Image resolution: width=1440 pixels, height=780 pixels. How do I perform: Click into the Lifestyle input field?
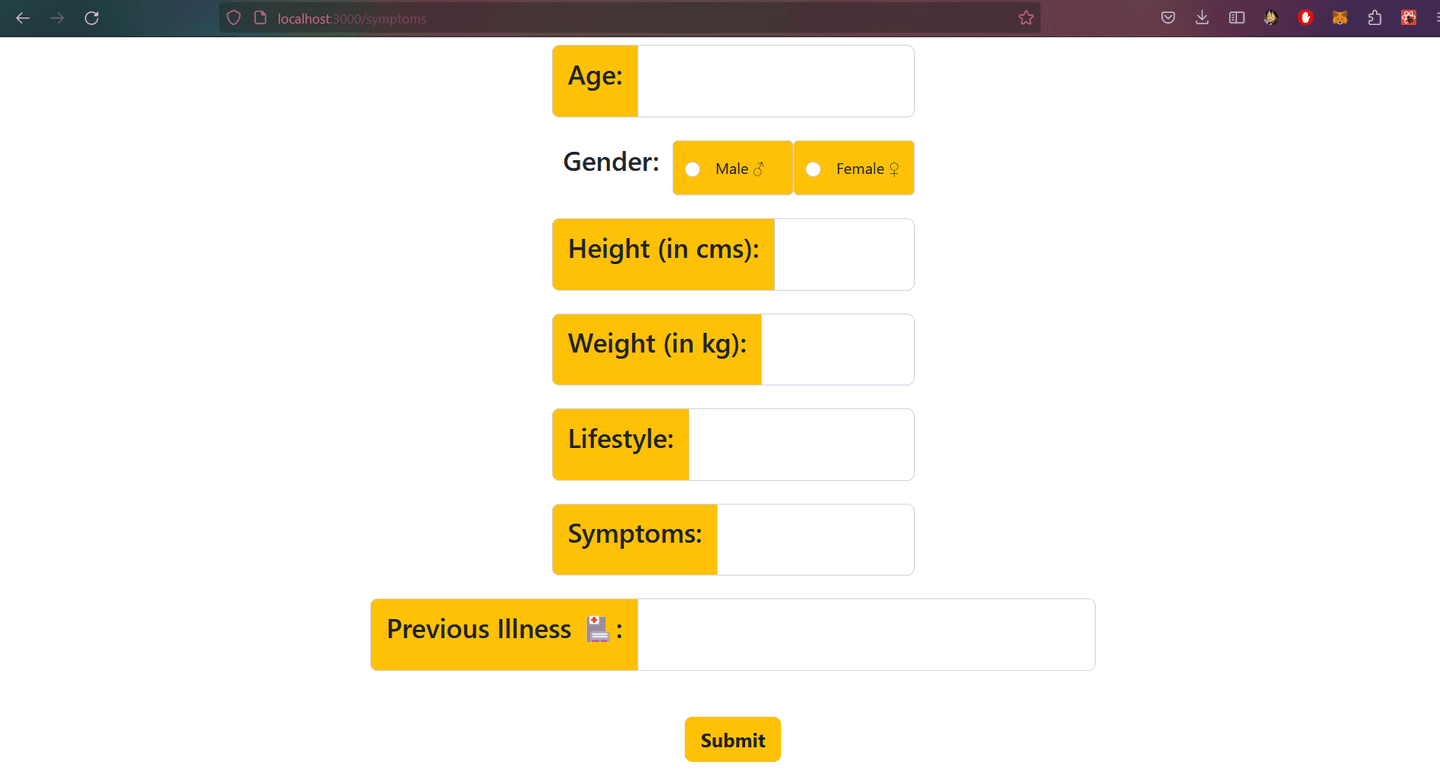[801, 444]
